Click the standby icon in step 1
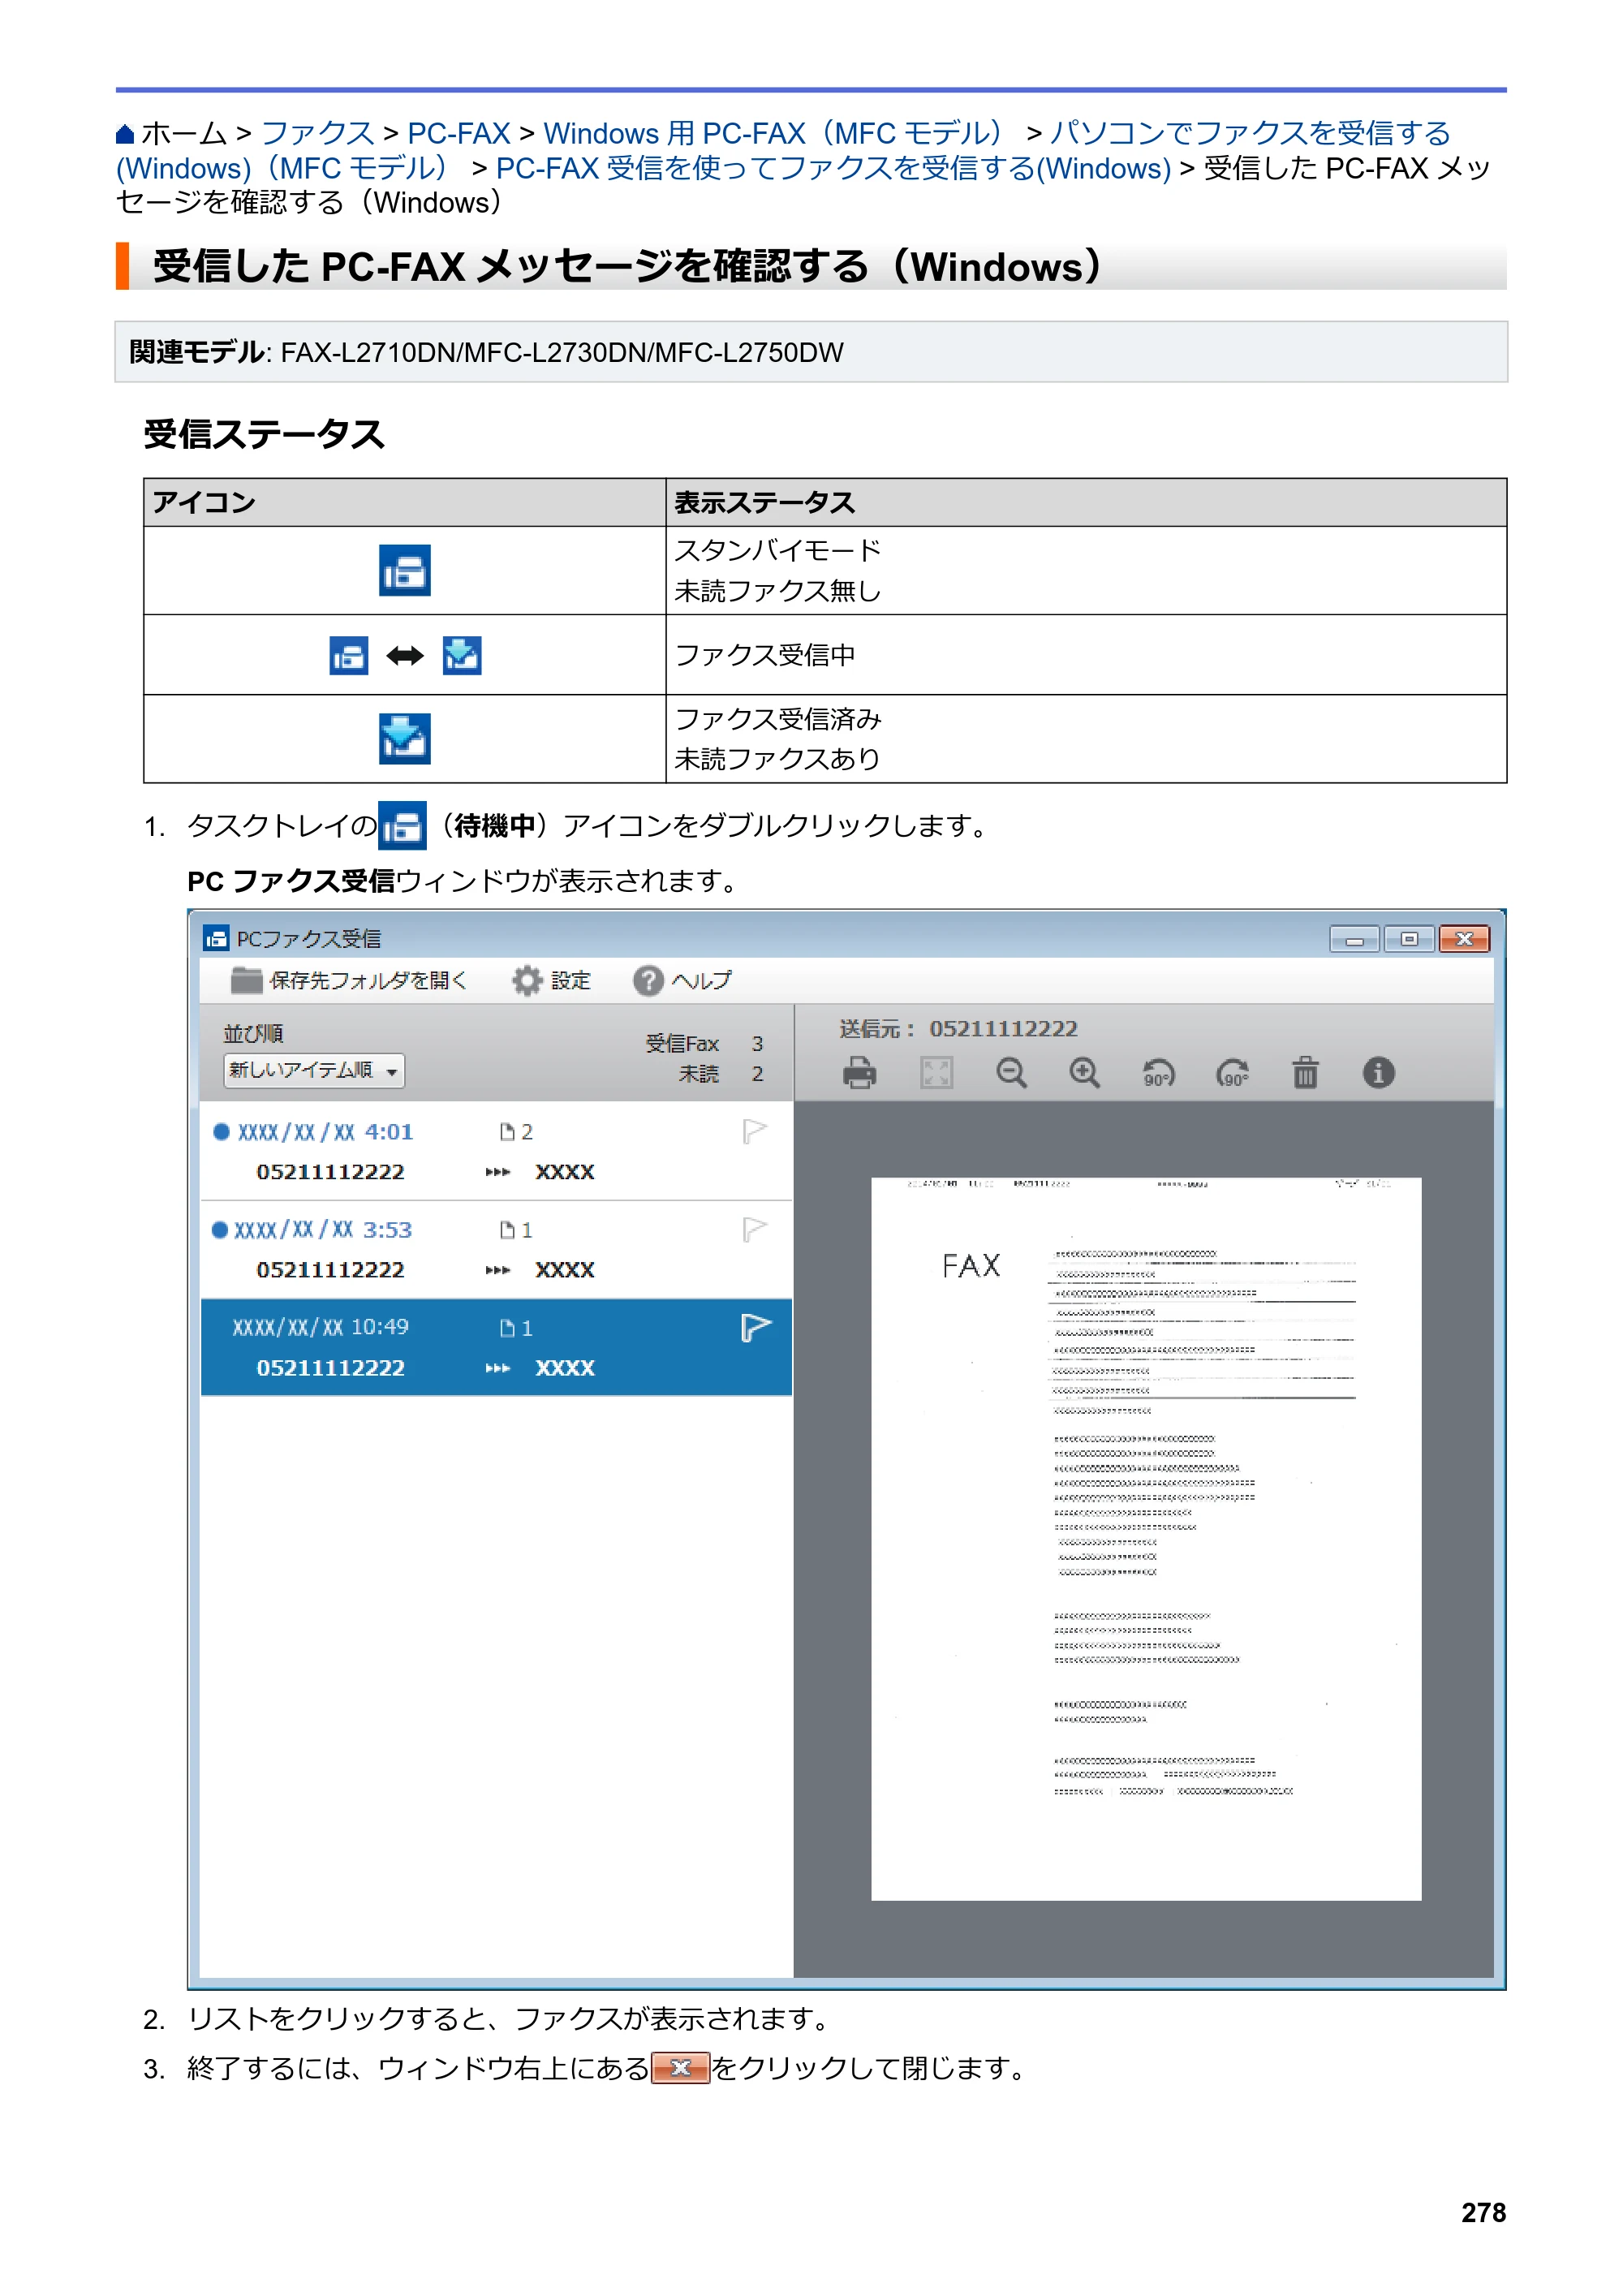 point(402,825)
